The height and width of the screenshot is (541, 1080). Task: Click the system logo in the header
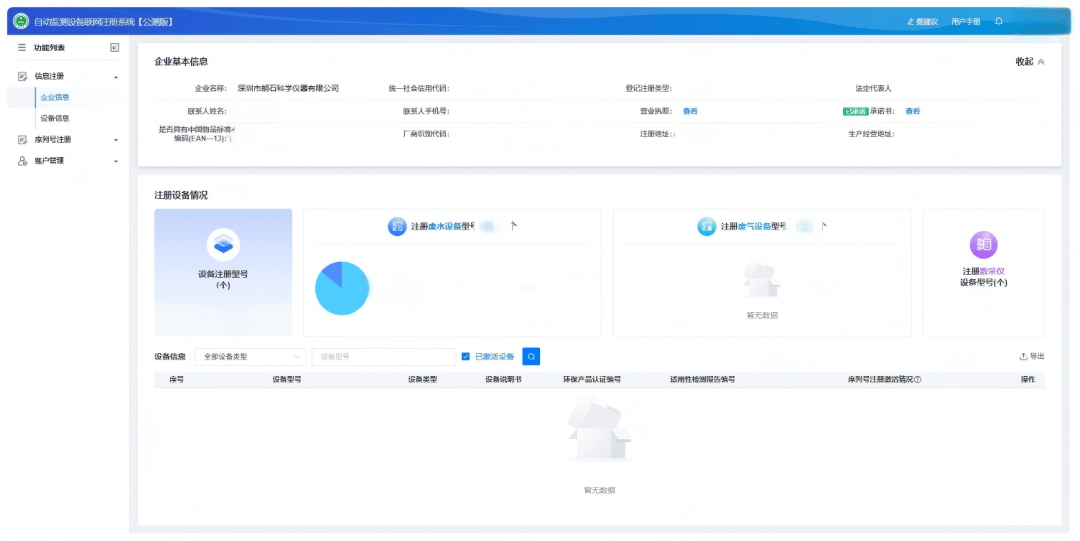pos(21,21)
